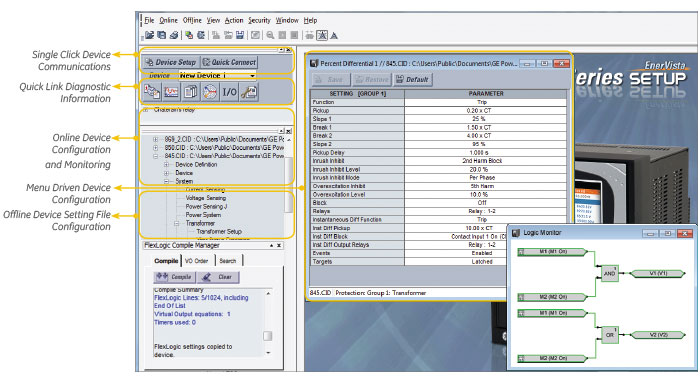700x382 pixels.
Task: Open the Window menu
Action: pyautogui.click(x=287, y=20)
